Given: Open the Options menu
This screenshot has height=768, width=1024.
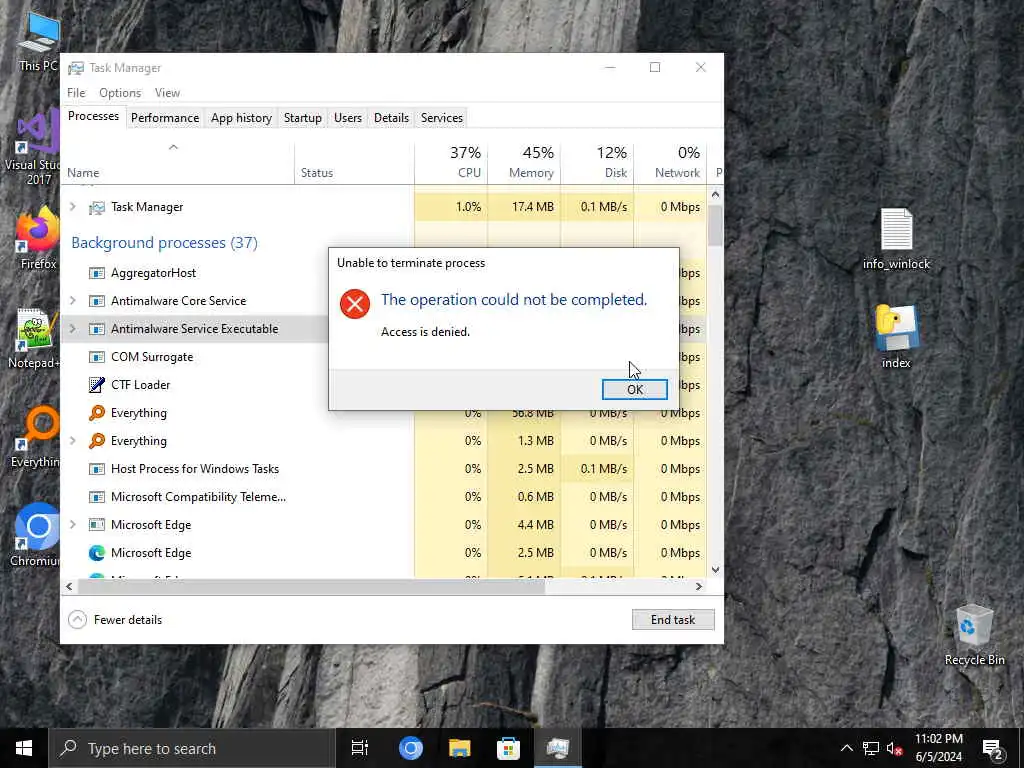Looking at the screenshot, I should pyautogui.click(x=120, y=93).
